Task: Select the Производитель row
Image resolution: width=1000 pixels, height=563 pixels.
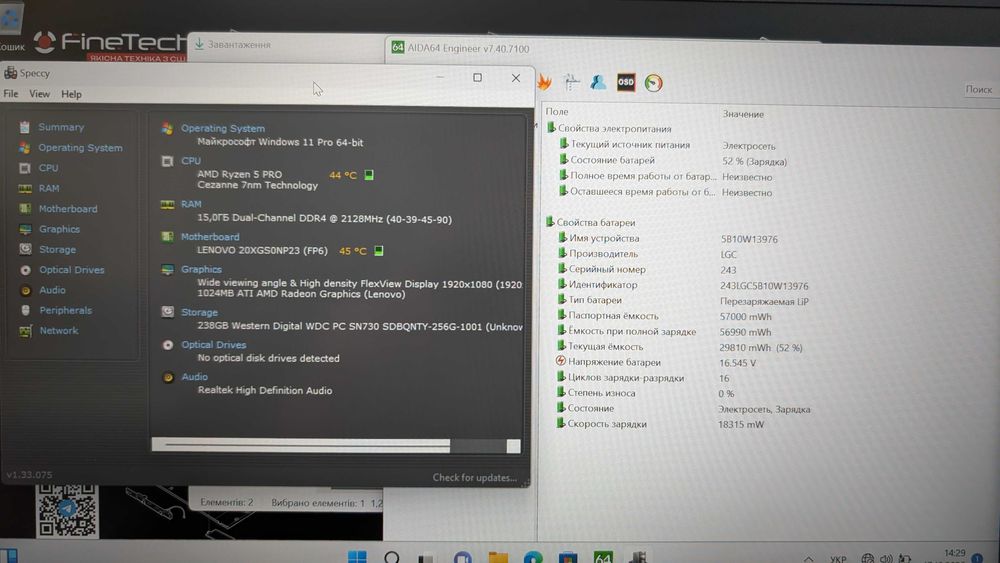Action: tap(647, 254)
